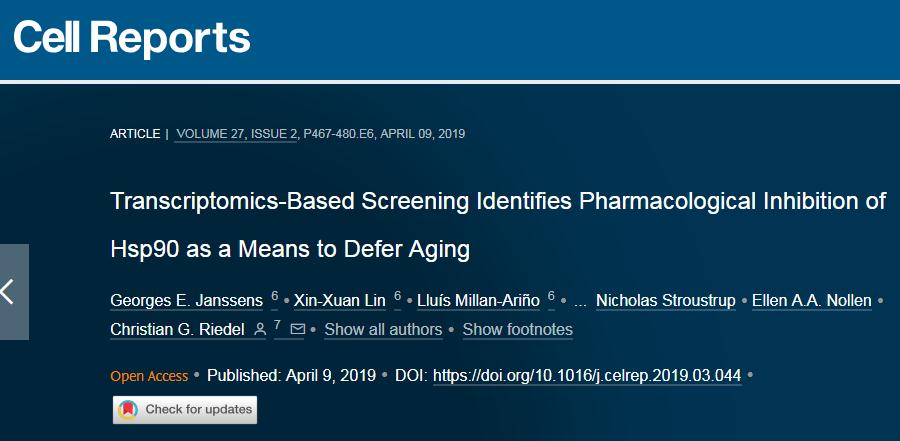Viewport: 900px width, 441px height.
Task: Follow the doi.org article DOI link
Action: pyautogui.click(x=587, y=376)
